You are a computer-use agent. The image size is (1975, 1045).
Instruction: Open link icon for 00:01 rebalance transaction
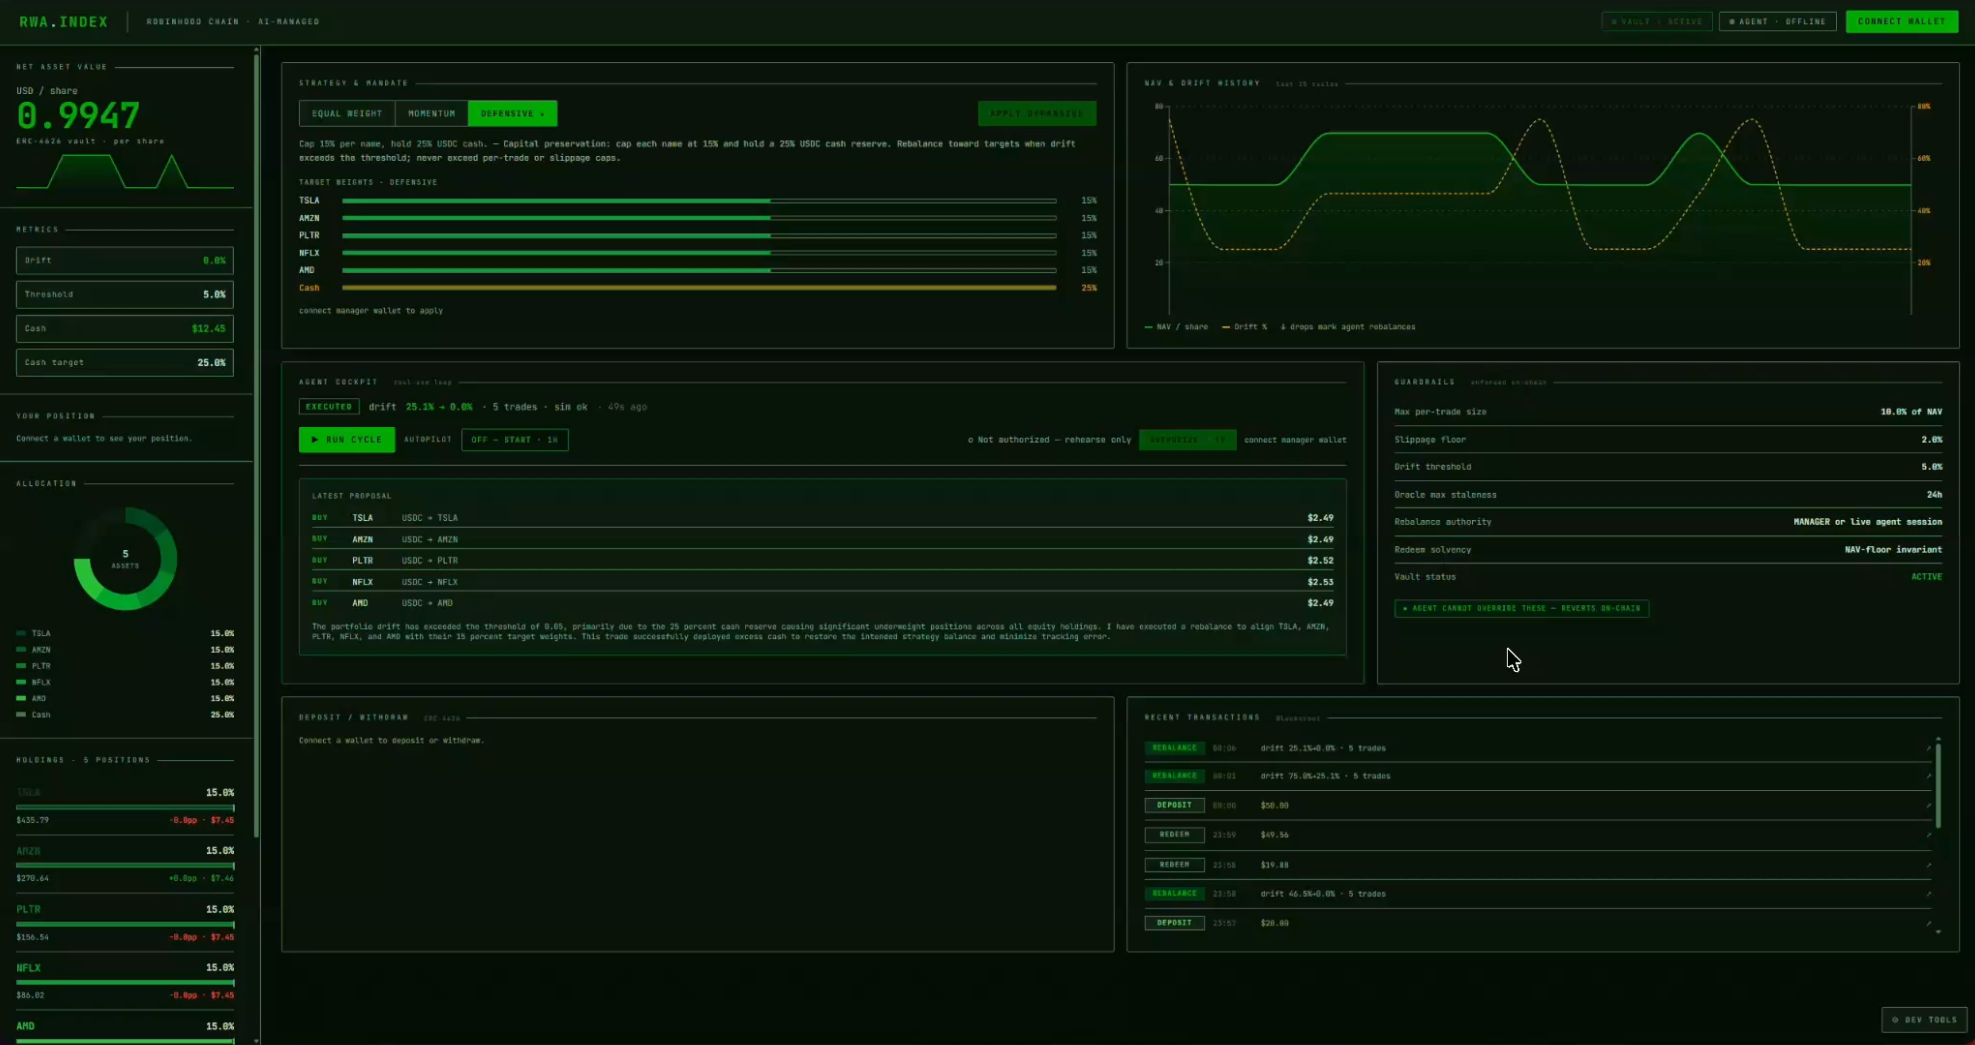pos(1928,776)
